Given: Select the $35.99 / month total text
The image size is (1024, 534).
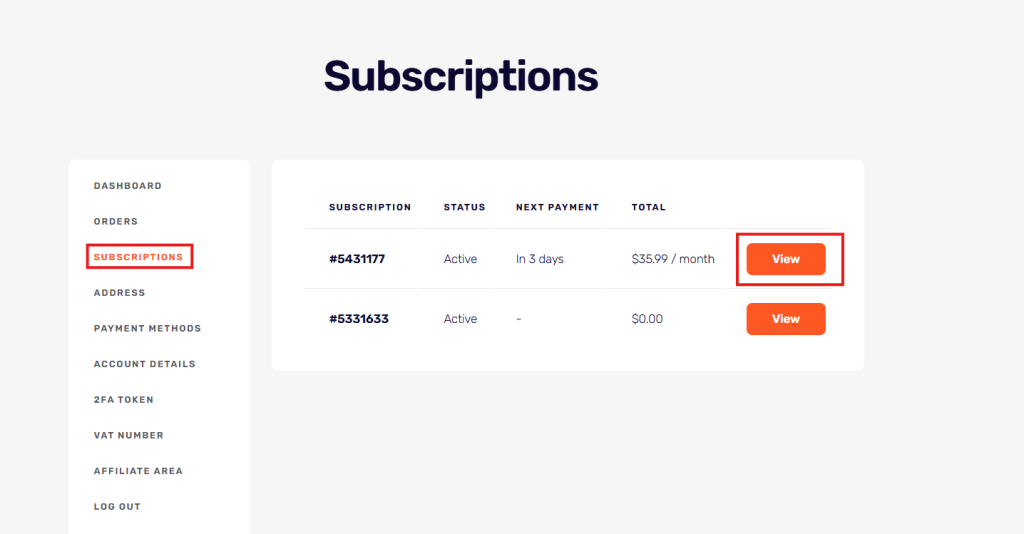Looking at the screenshot, I should [x=673, y=259].
